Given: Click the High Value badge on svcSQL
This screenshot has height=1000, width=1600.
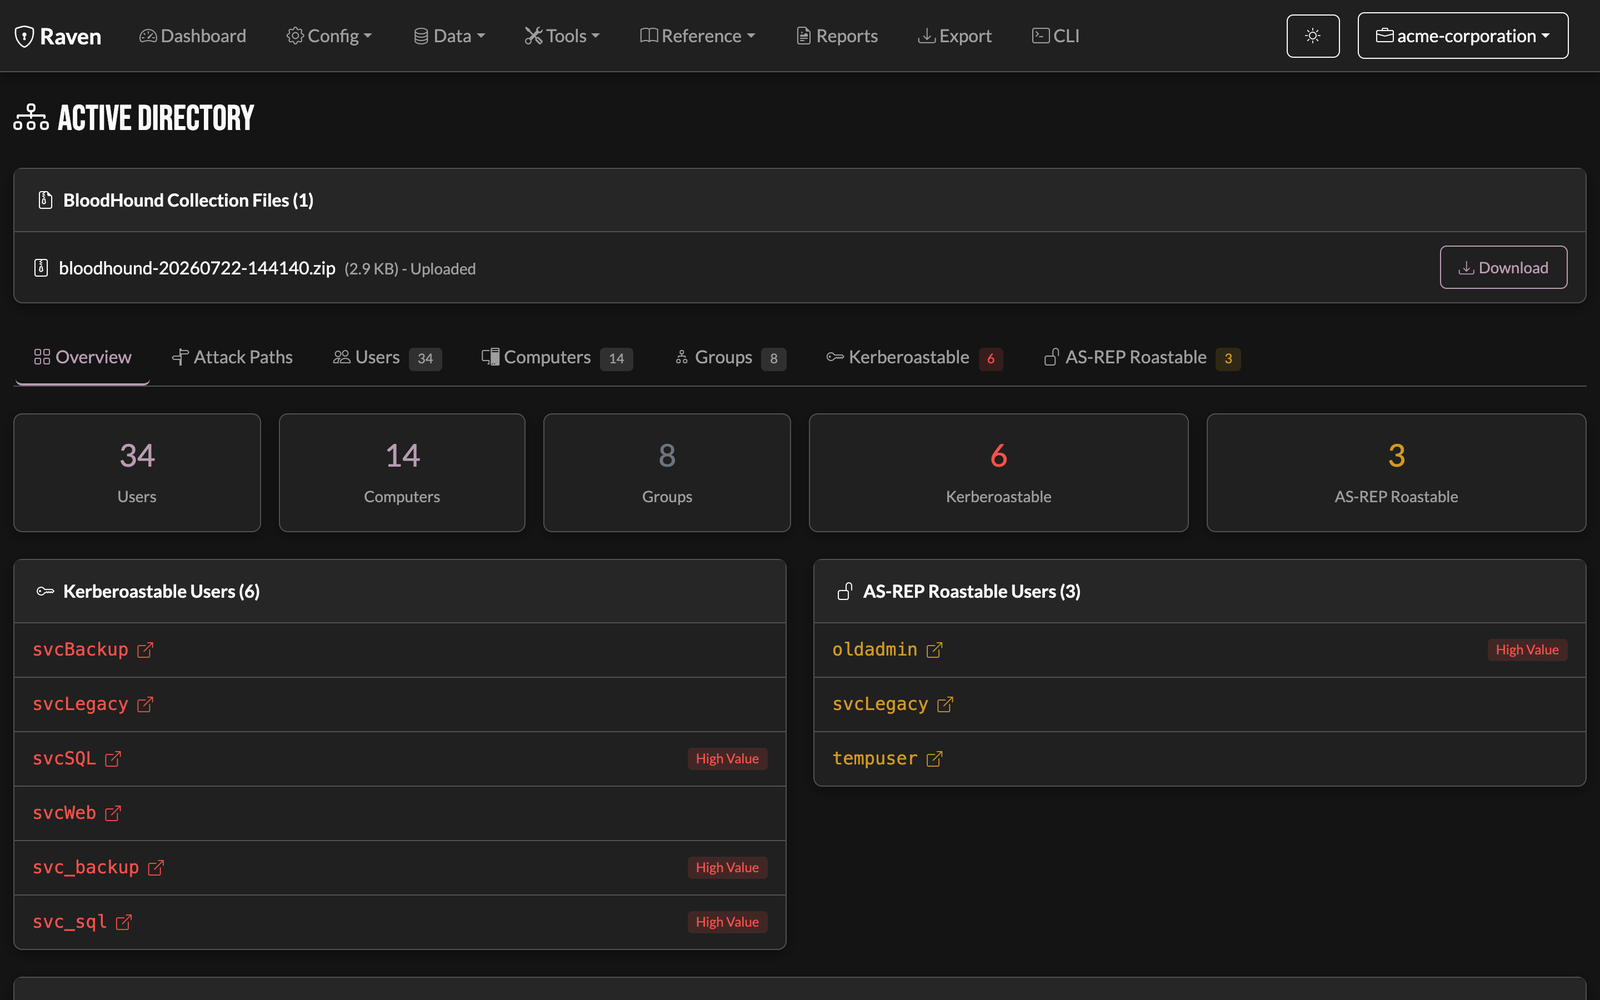Looking at the screenshot, I should [x=727, y=759].
